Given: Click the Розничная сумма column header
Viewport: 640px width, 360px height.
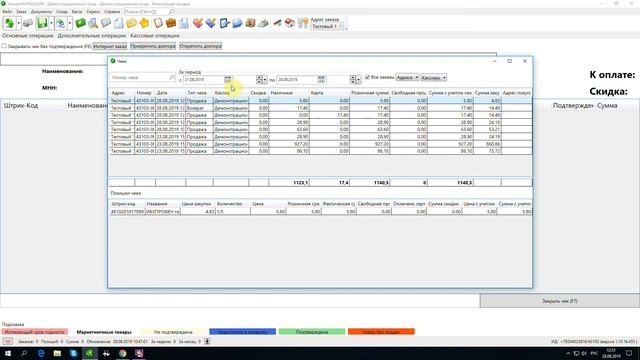Looking at the screenshot, I should [370, 93].
